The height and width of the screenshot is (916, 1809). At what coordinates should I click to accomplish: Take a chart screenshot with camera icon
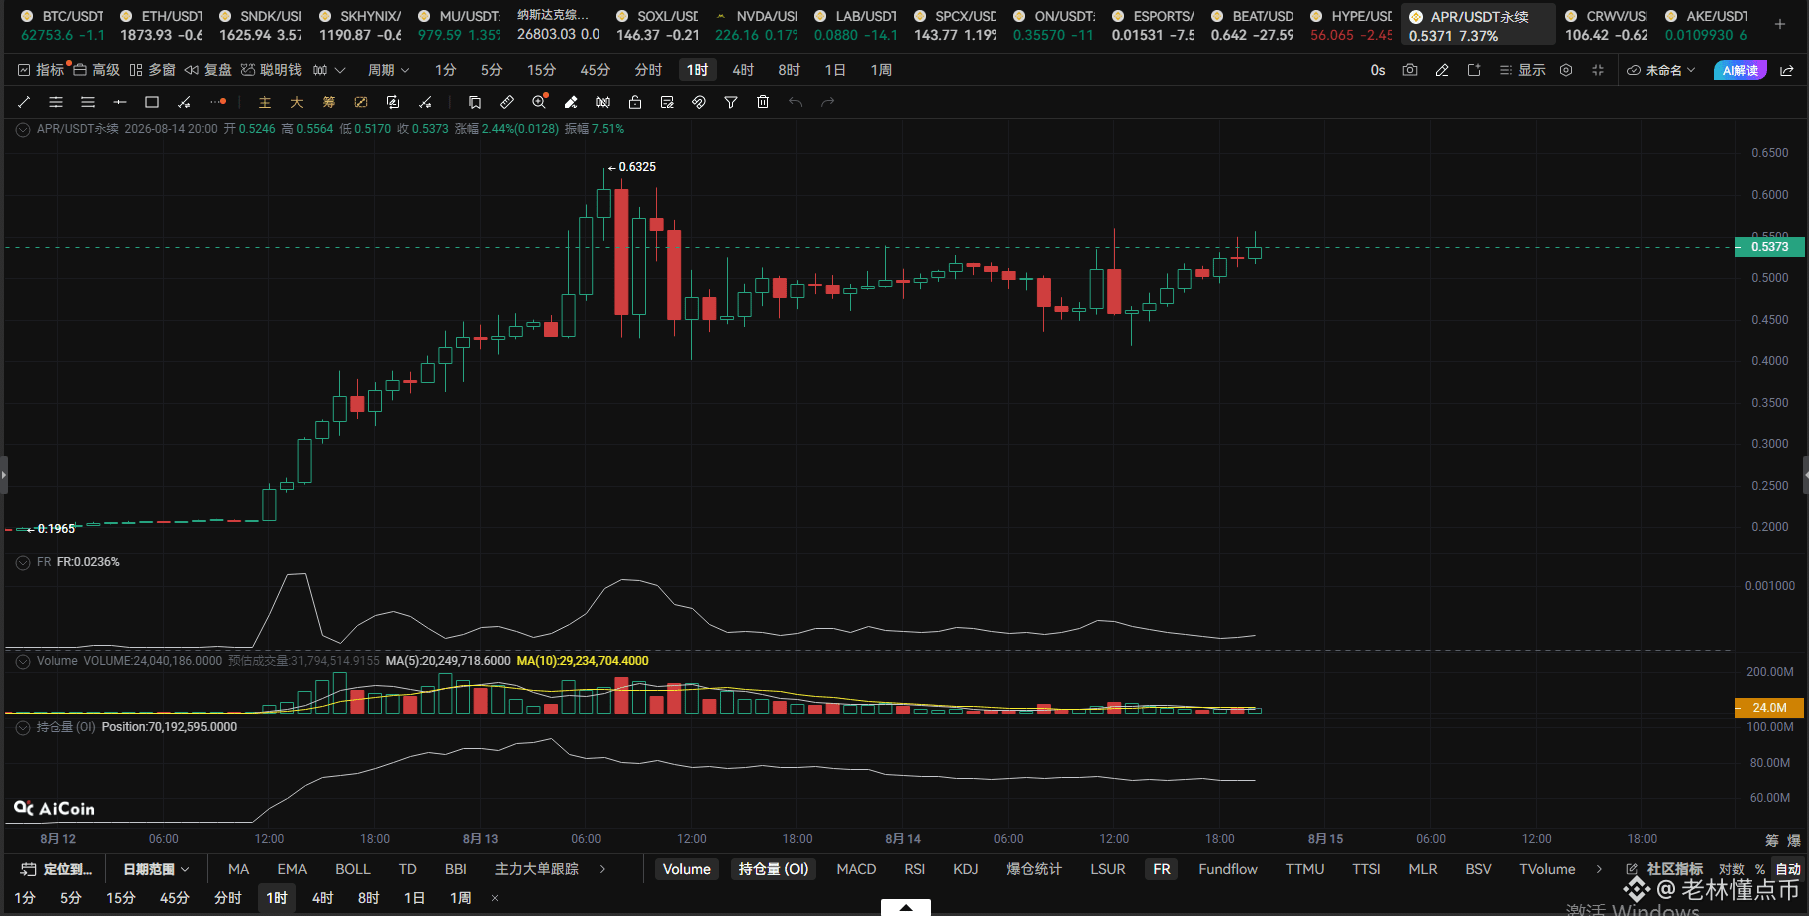[1410, 70]
